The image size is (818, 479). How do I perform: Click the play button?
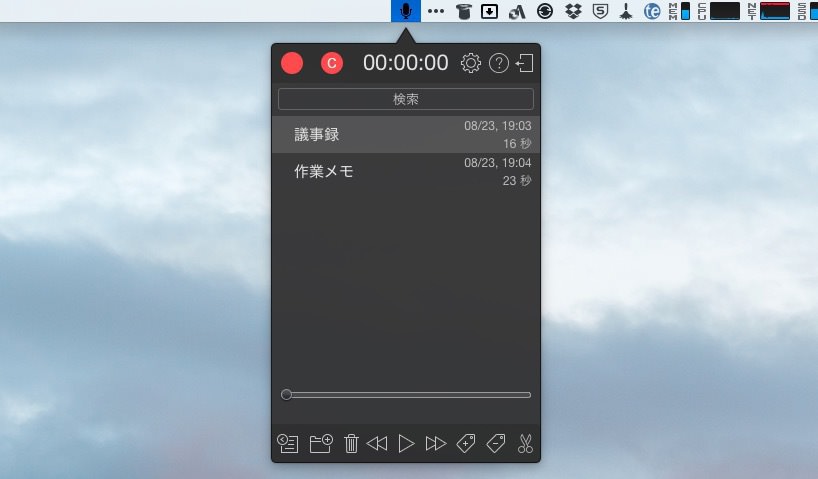click(406, 444)
